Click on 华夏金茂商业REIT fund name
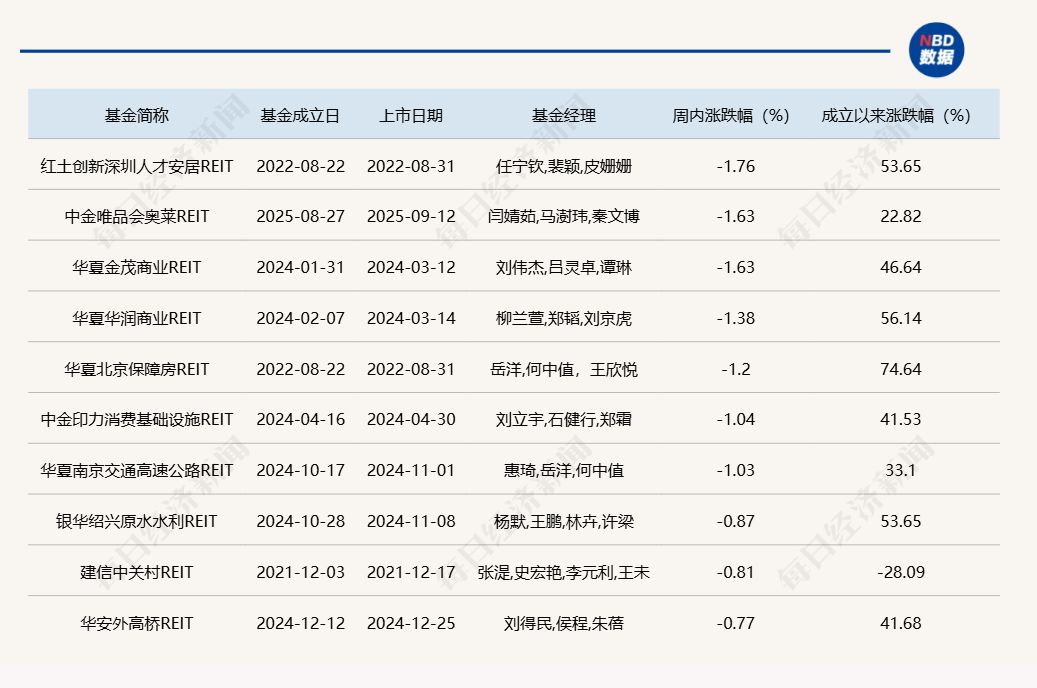1037x688 pixels. [137, 267]
